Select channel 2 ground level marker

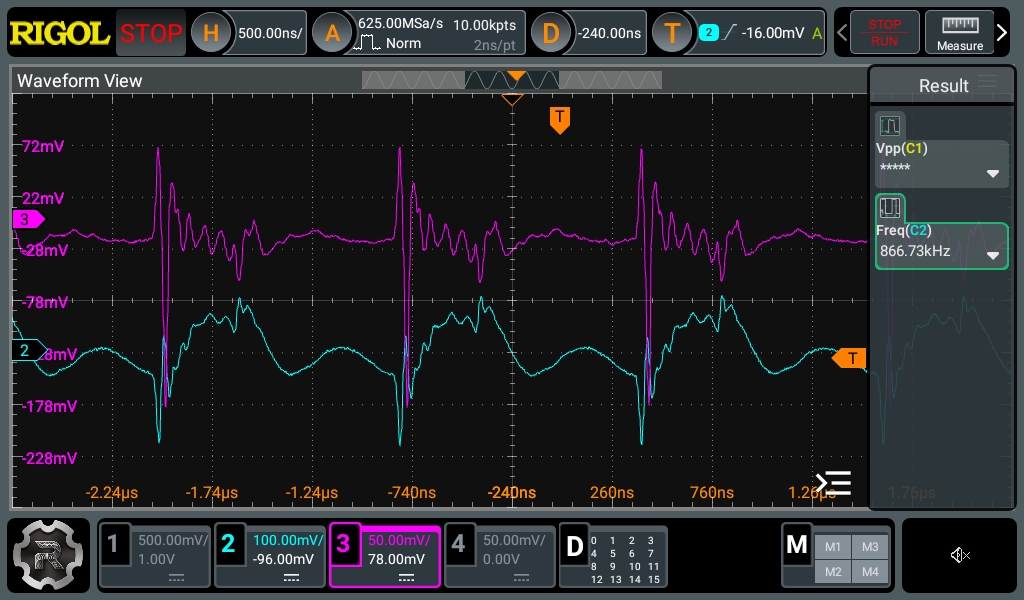coord(29,351)
